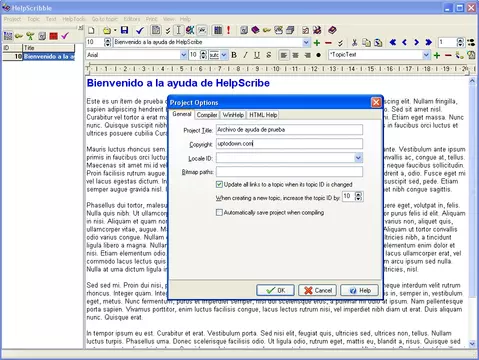Add style with green plus beside TopicText
Screen dimensions: 479x360
437,55
